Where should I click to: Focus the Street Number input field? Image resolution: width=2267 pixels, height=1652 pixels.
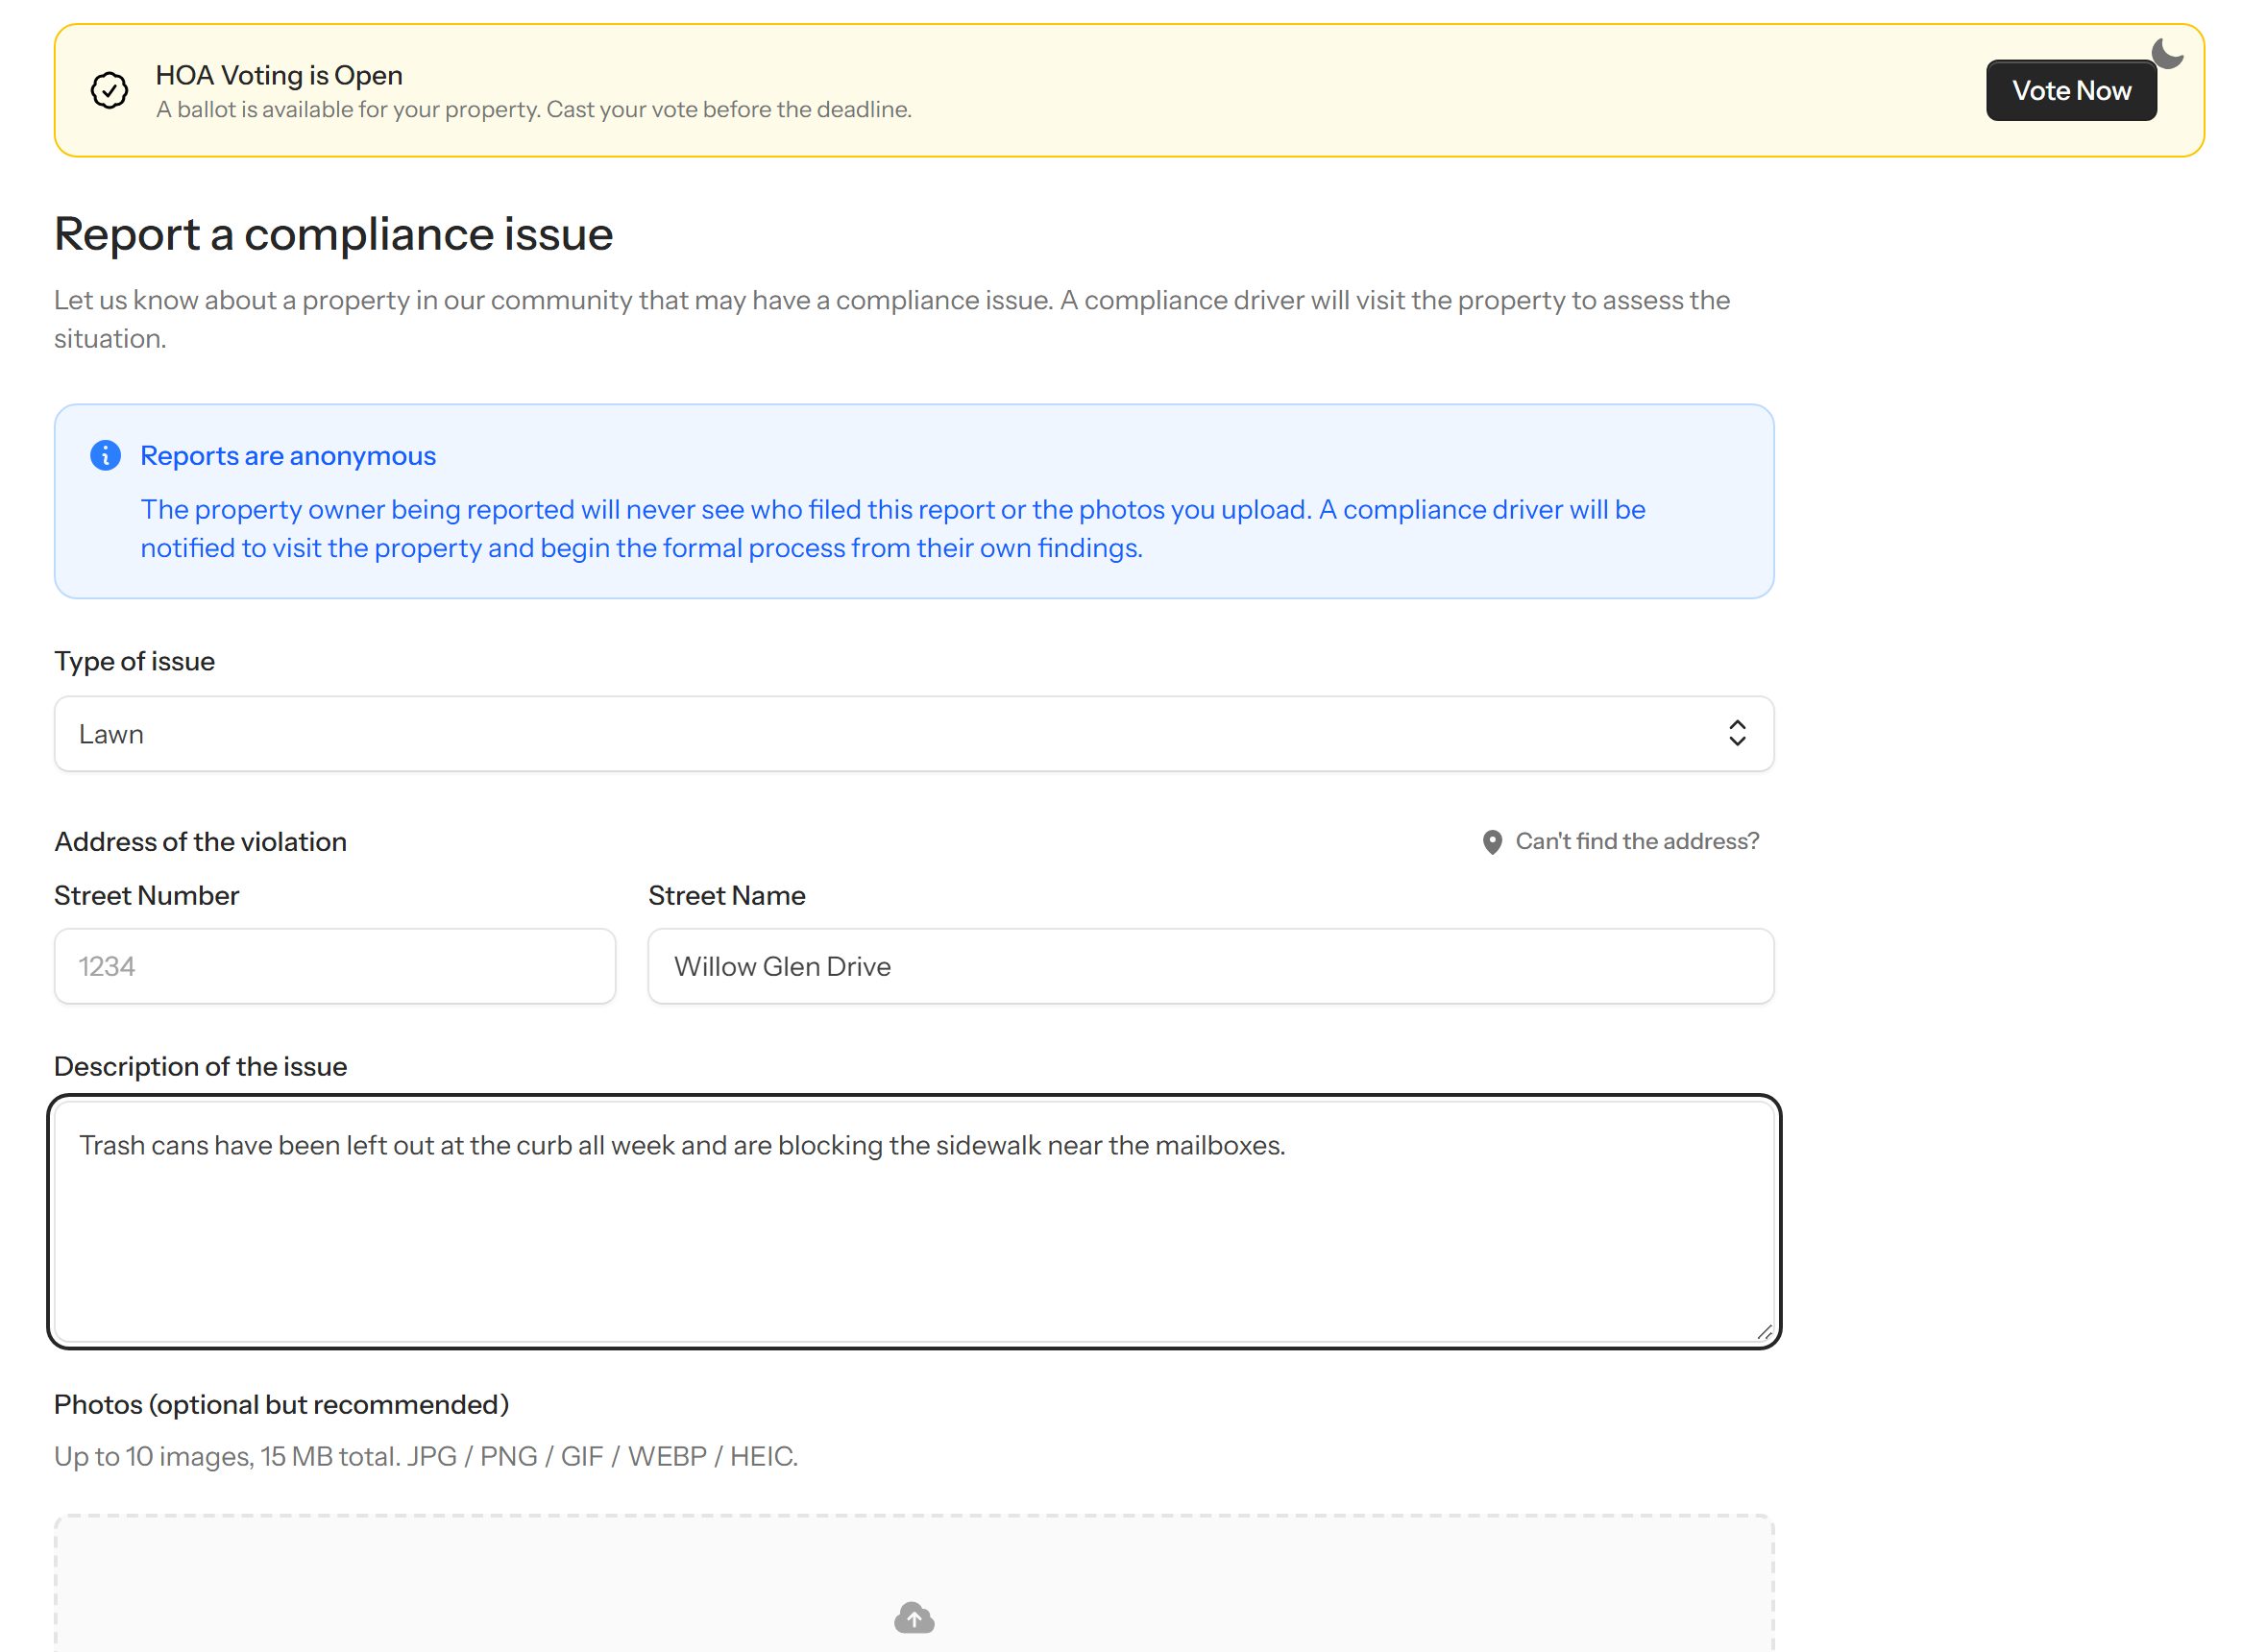click(335, 966)
